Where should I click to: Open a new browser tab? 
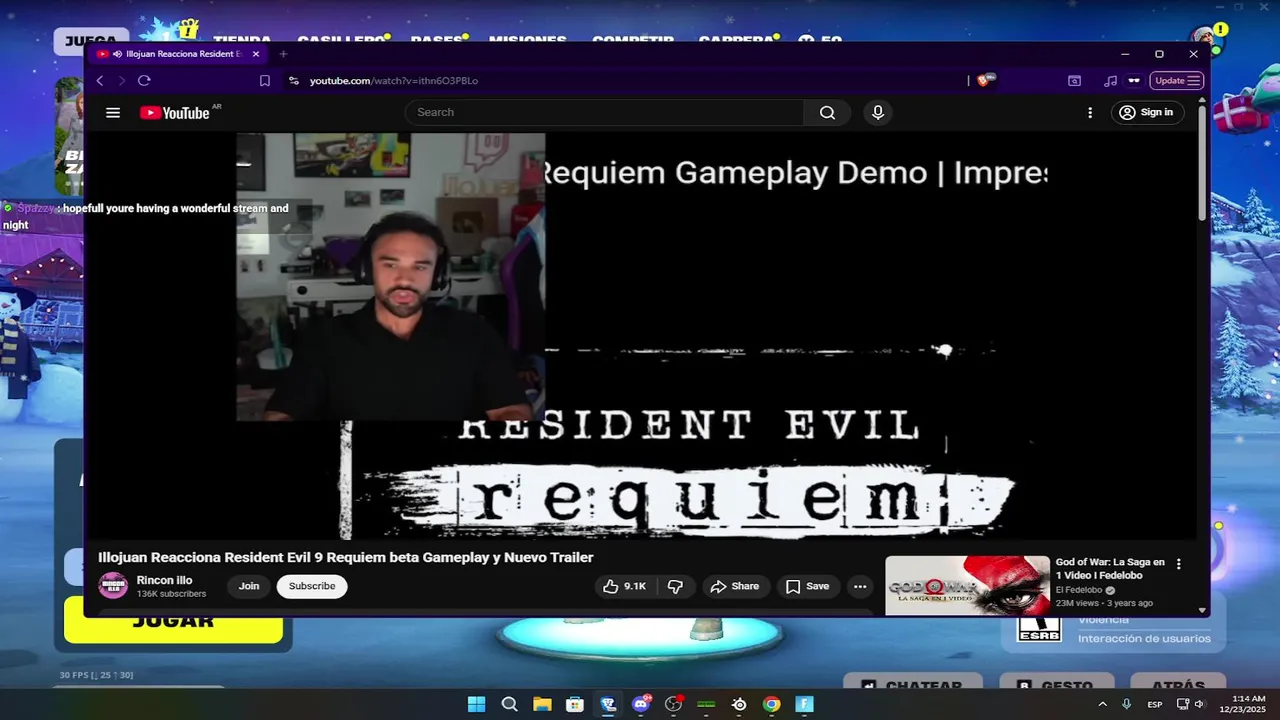point(283,54)
